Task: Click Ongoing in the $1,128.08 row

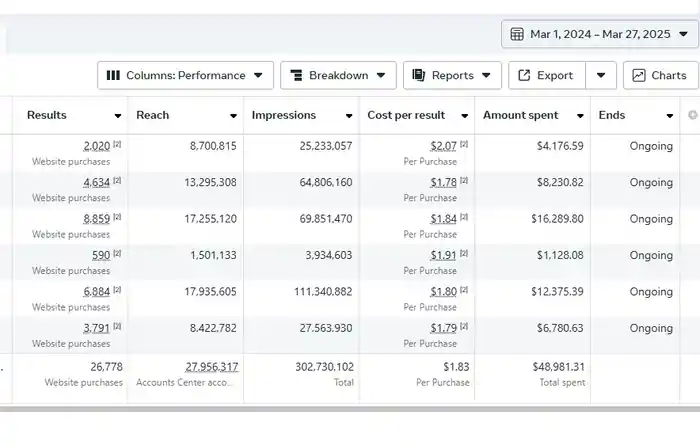Action: coord(651,255)
